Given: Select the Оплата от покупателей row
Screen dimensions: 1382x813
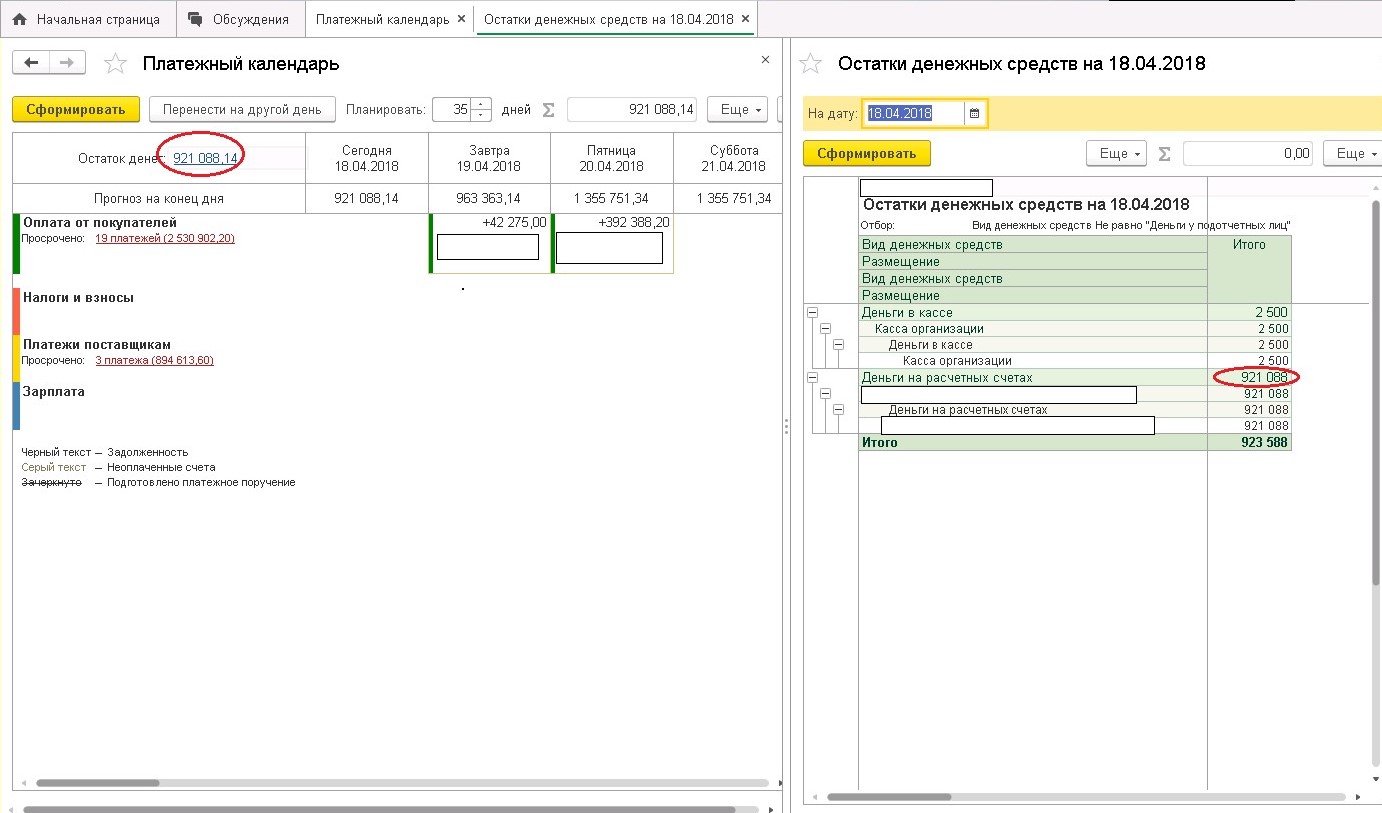Looking at the screenshot, I should (100, 222).
